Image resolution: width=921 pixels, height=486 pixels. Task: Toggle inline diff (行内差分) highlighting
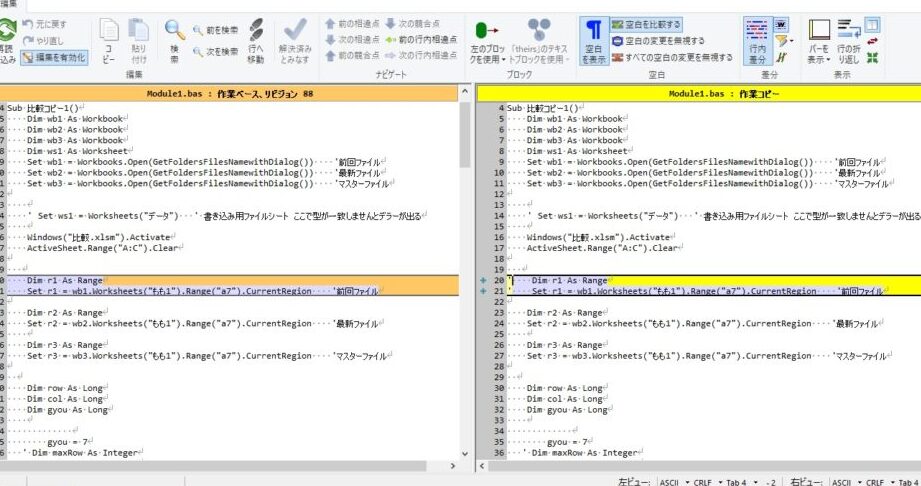click(x=756, y=40)
